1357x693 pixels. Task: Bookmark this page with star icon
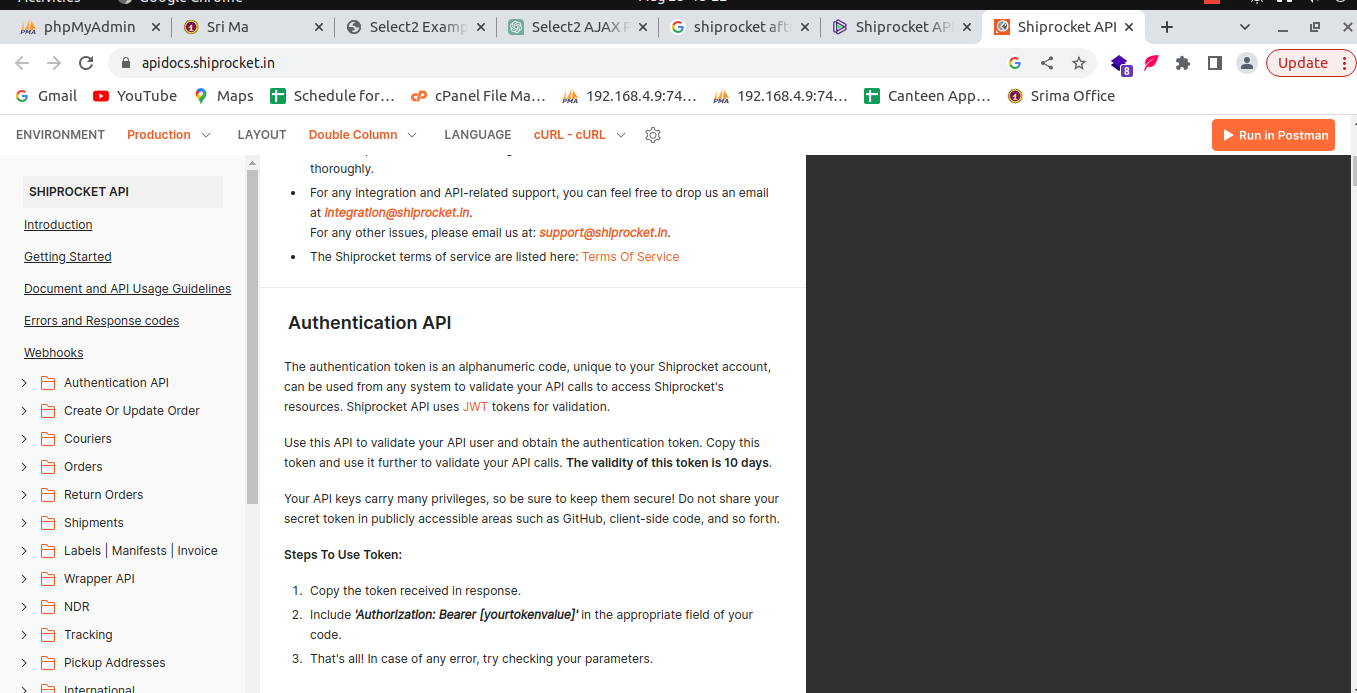pyautogui.click(x=1078, y=63)
